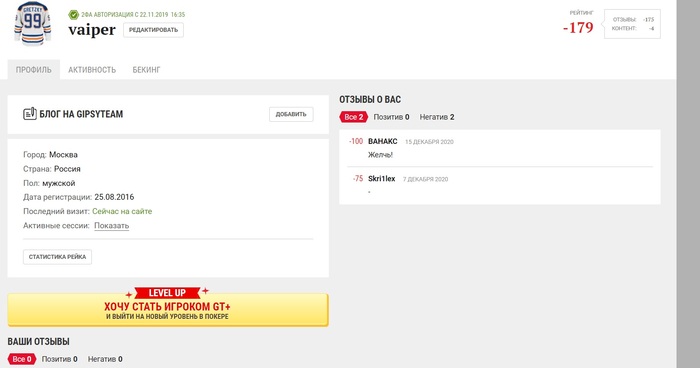Click the КОНТЕНТ -4 rating breakdown line
This screenshot has height=368, width=700.
(633, 29)
